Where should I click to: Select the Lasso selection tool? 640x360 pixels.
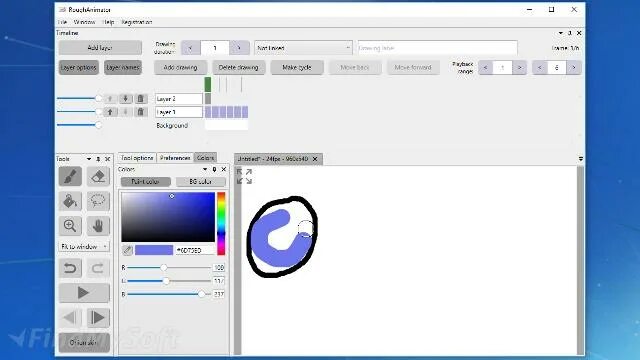pyautogui.click(x=98, y=201)
